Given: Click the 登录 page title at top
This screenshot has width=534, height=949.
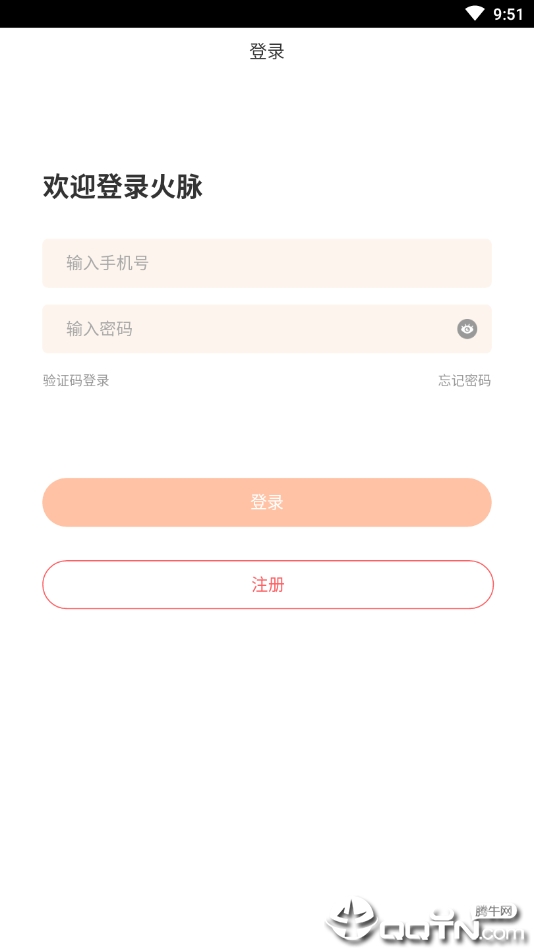Looking at the screenshot, I should 267,51.
